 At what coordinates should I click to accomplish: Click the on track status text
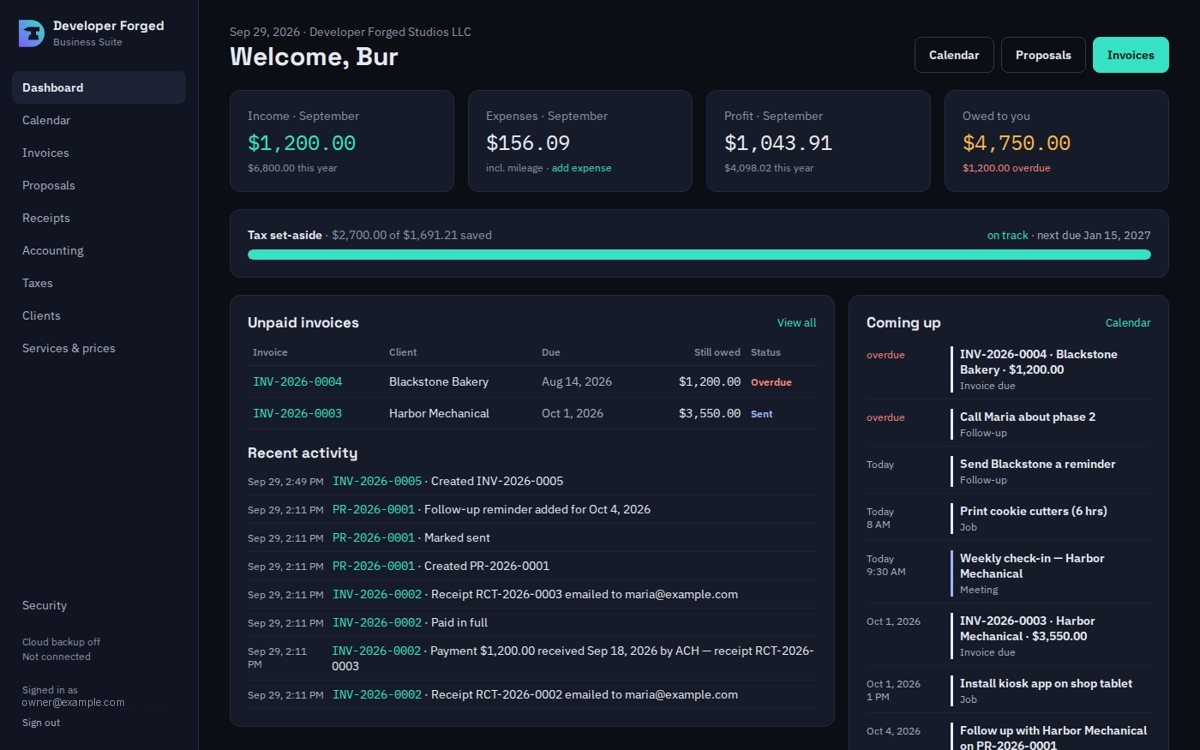[1007, 235]
